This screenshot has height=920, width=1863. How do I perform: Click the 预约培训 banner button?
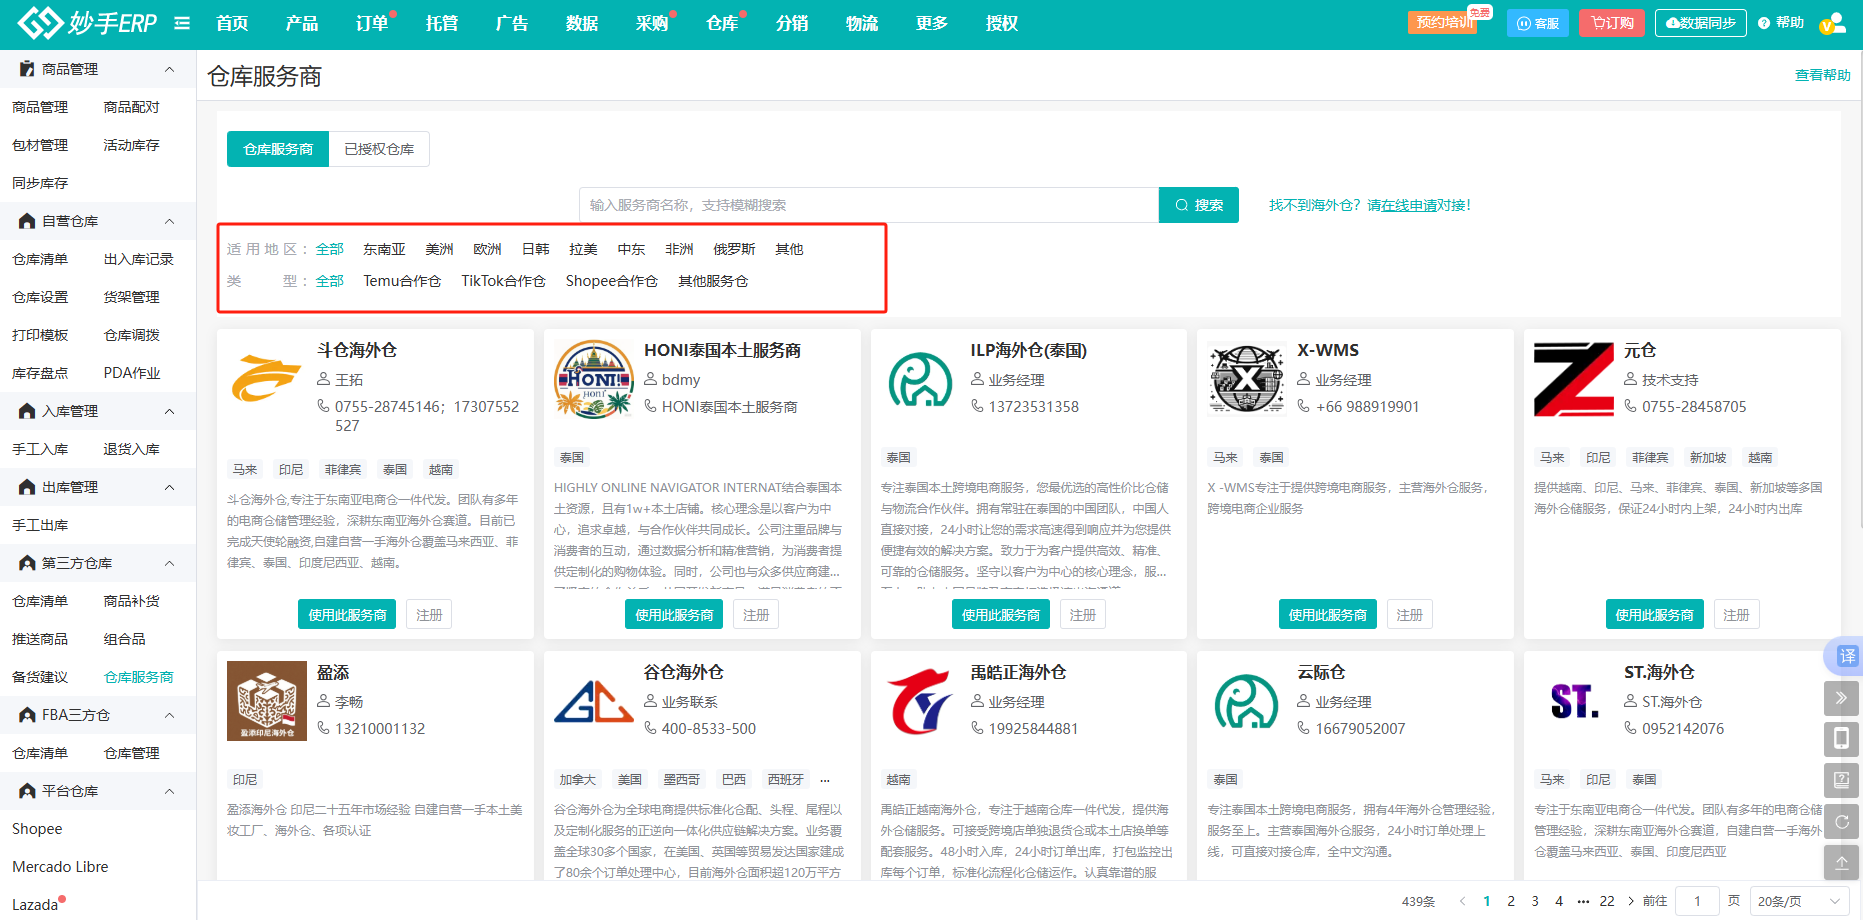click(x=1444, y=22)
